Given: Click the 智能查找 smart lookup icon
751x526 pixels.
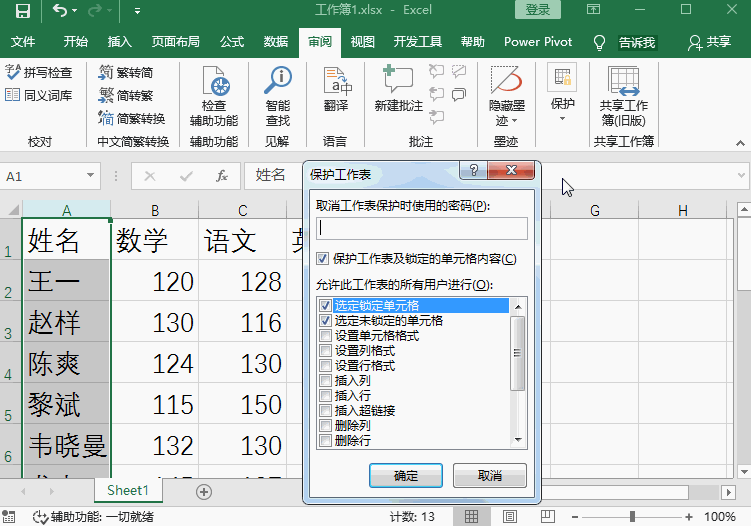Looking at the screenshot, I should click(277, 82).
